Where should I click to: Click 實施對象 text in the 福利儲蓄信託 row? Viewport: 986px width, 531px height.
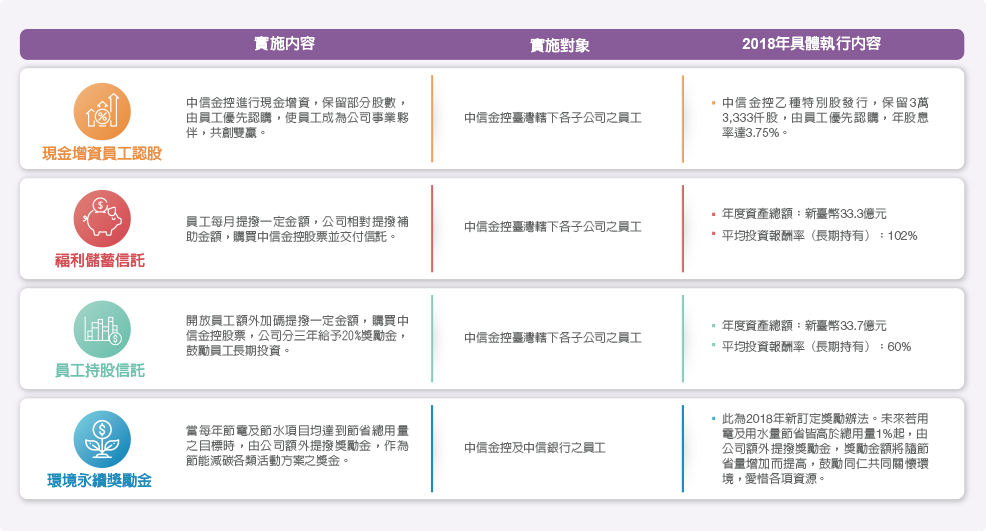[x=553, y=226]
